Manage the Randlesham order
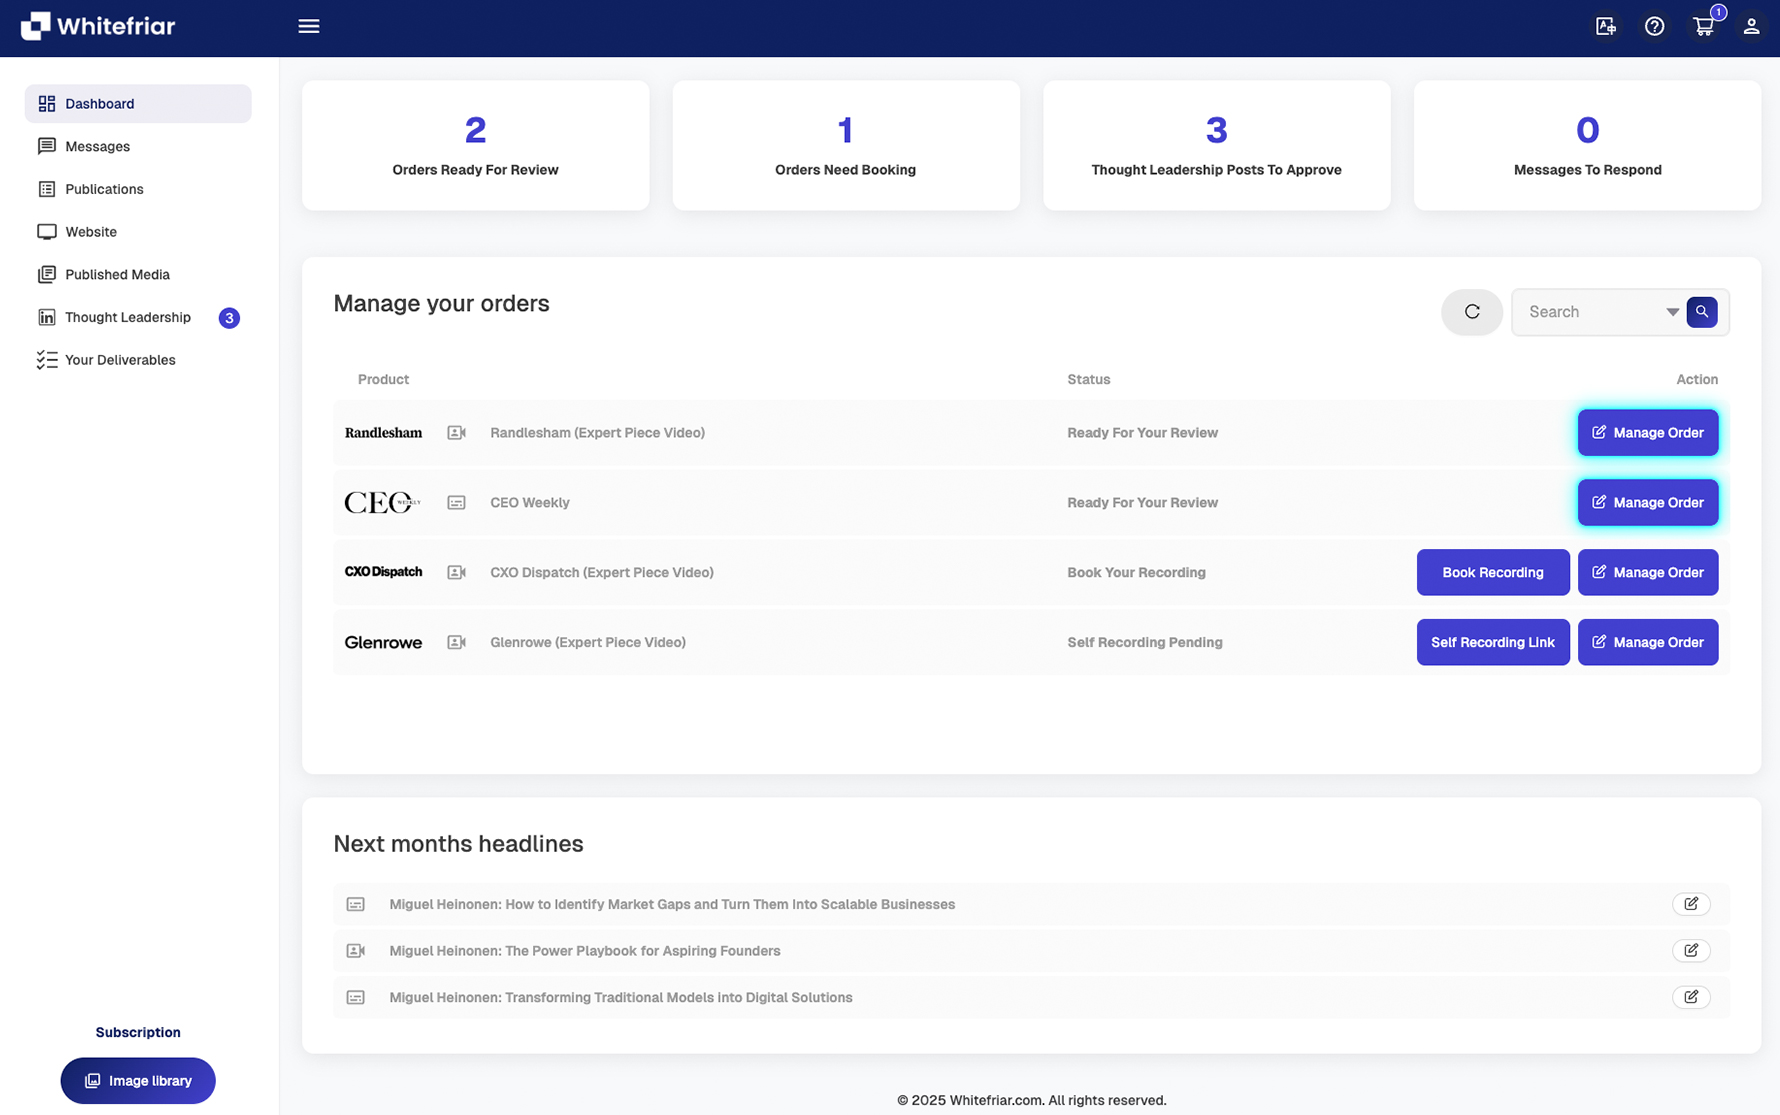 click(x=1647, y=433)
